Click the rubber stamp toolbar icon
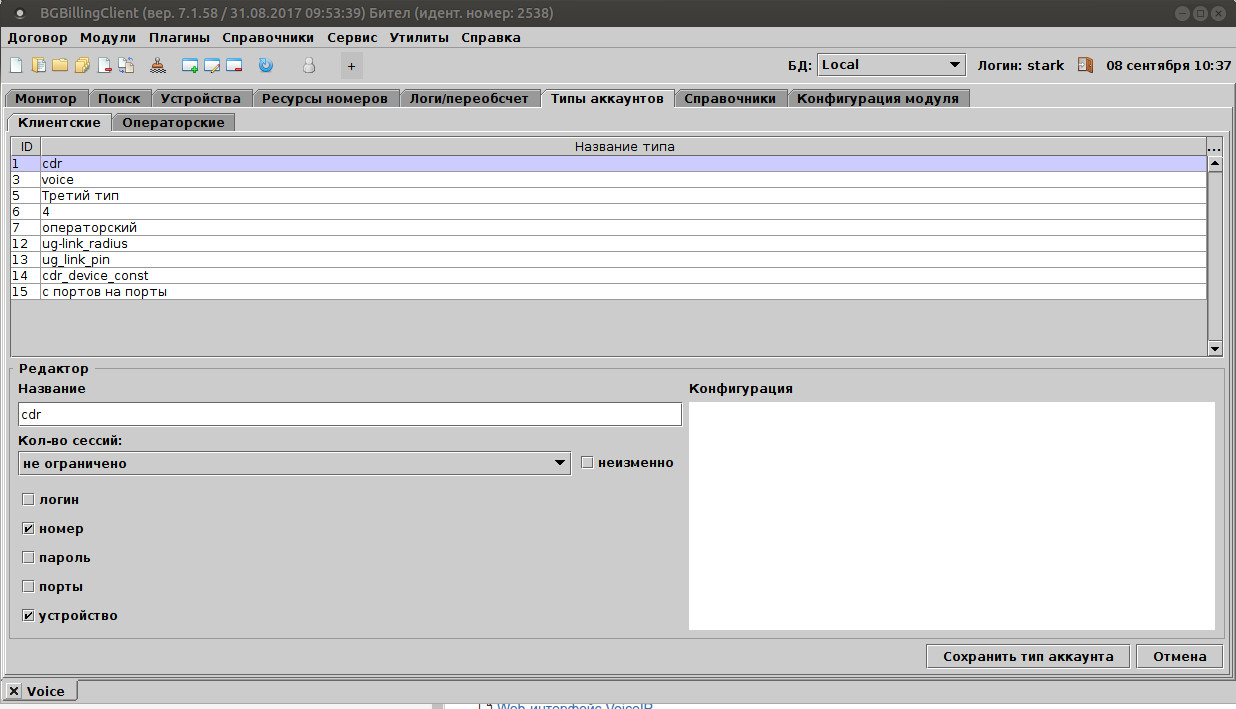Screen dimensions: 1236x709 [158, 66]
